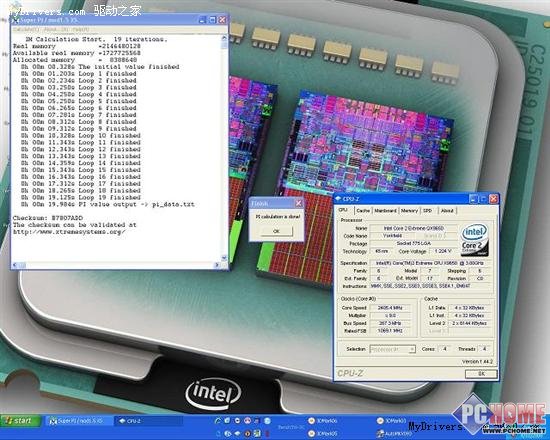Viewport: 550px width, 440px height.
Task: Open the Windows start menu
Action: (20, 421)
